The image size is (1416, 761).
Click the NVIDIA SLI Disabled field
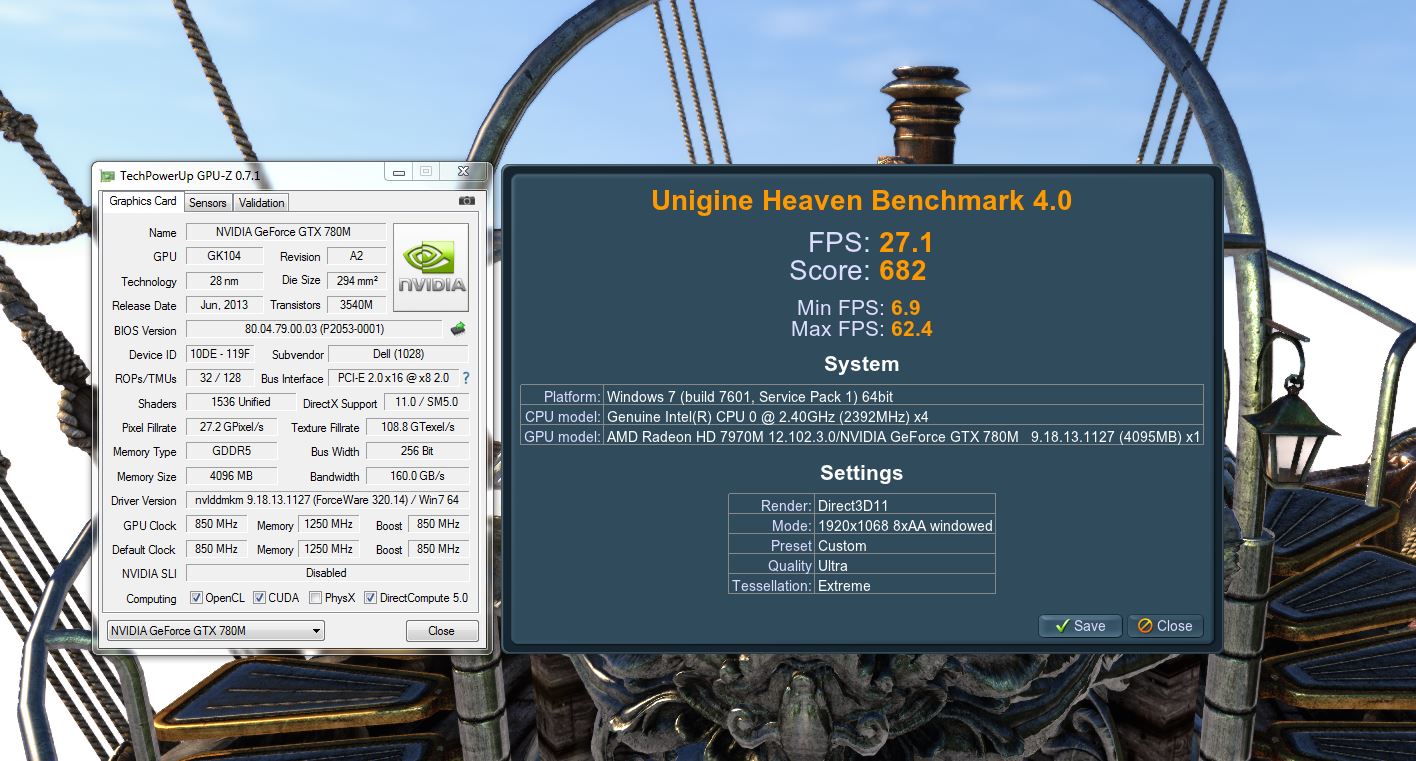click(327, 573)
